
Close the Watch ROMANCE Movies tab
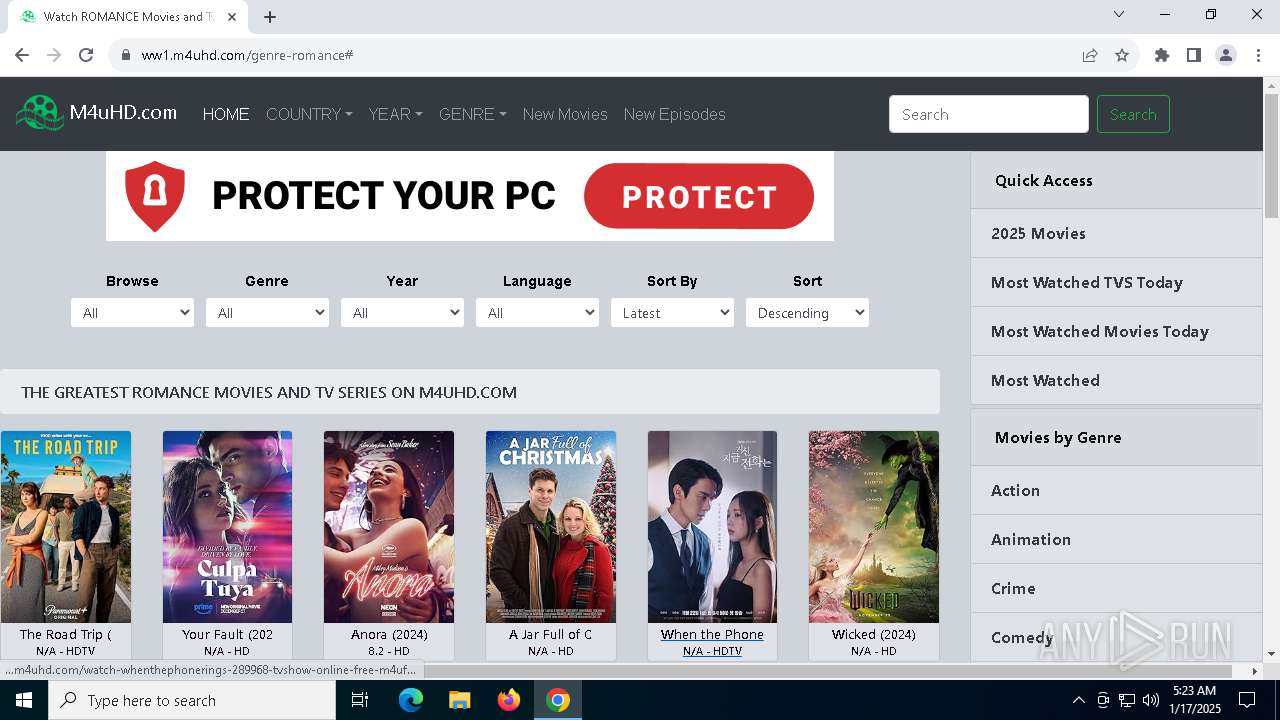pyautogui.click(x=233, y=17)
